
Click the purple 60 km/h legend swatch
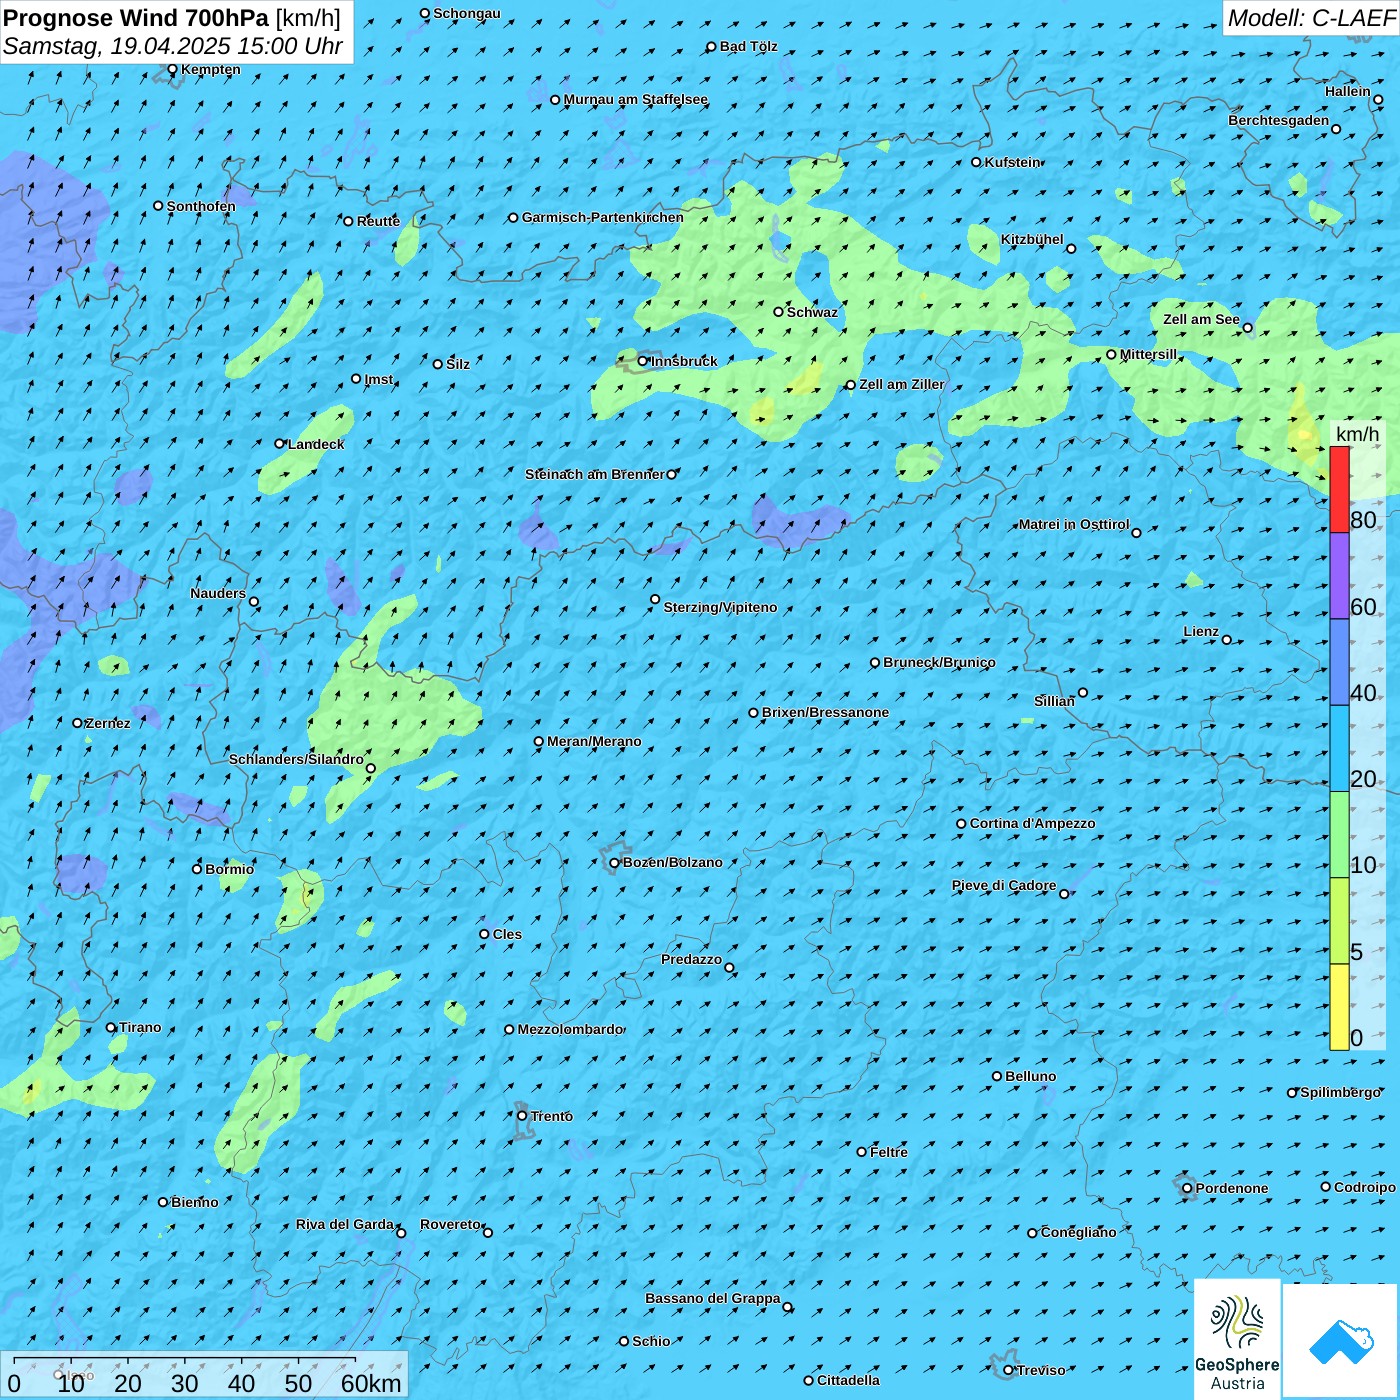coord(1339,576)
